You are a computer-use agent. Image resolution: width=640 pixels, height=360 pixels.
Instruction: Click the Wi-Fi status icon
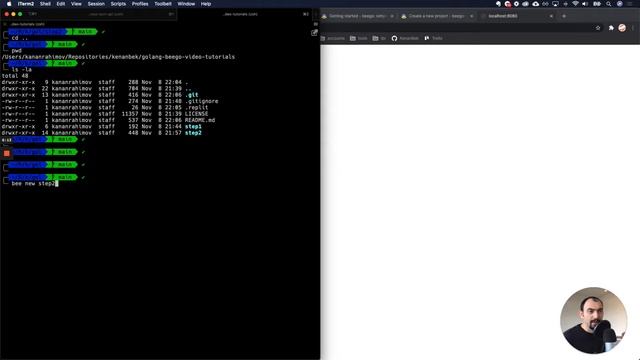pyautogui.click(x=575, y=4)
